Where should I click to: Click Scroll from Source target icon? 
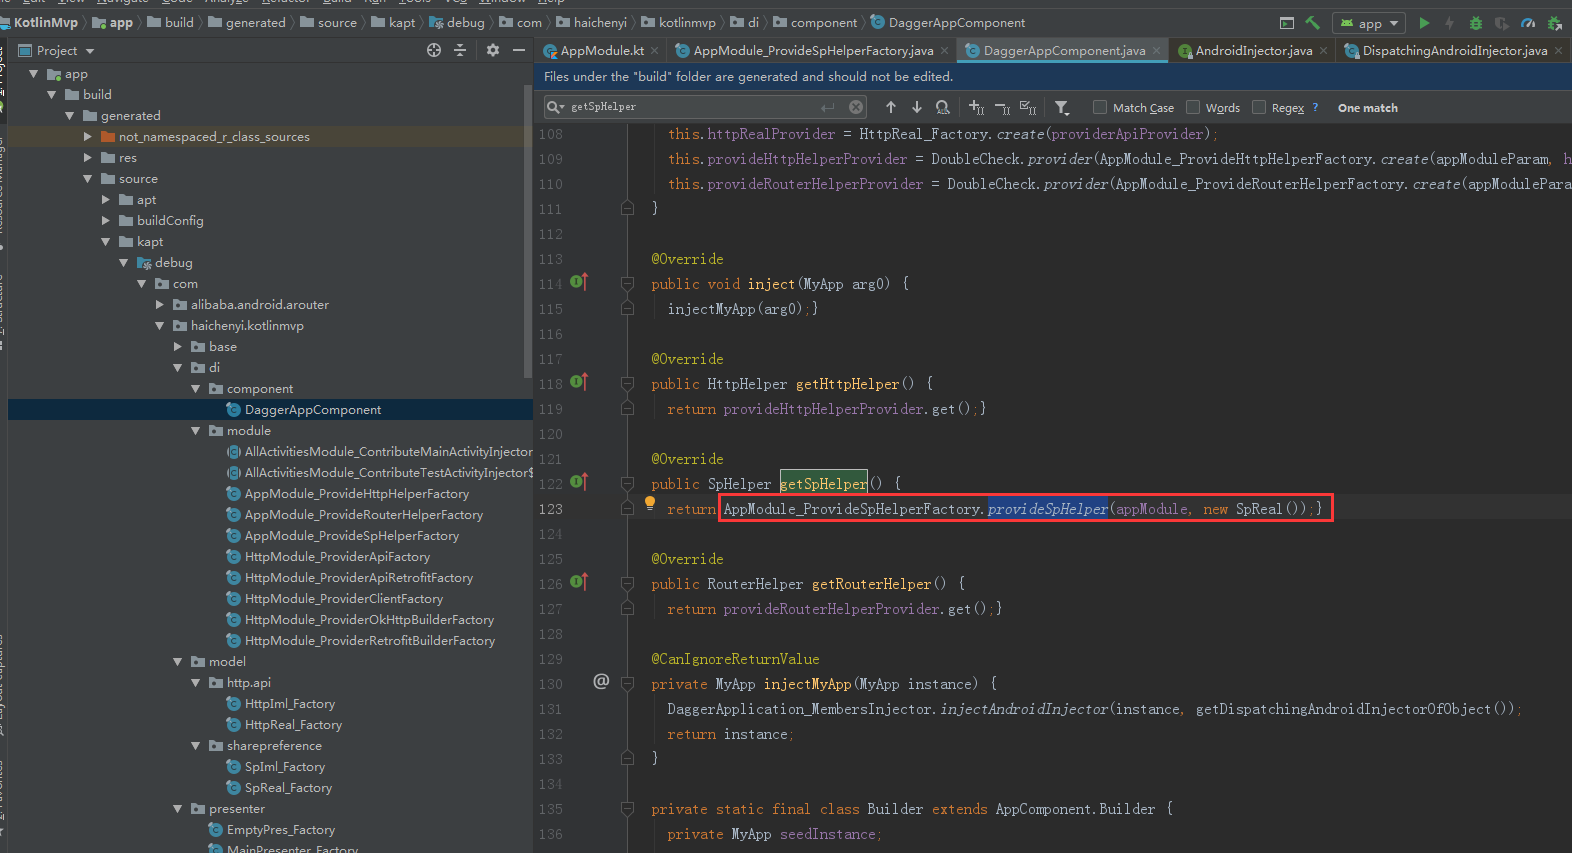(x=434, y=50)
